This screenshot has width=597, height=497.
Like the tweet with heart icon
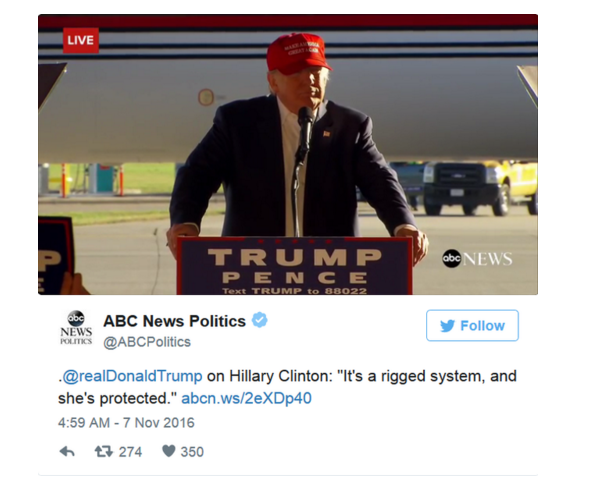click(169, 451)
